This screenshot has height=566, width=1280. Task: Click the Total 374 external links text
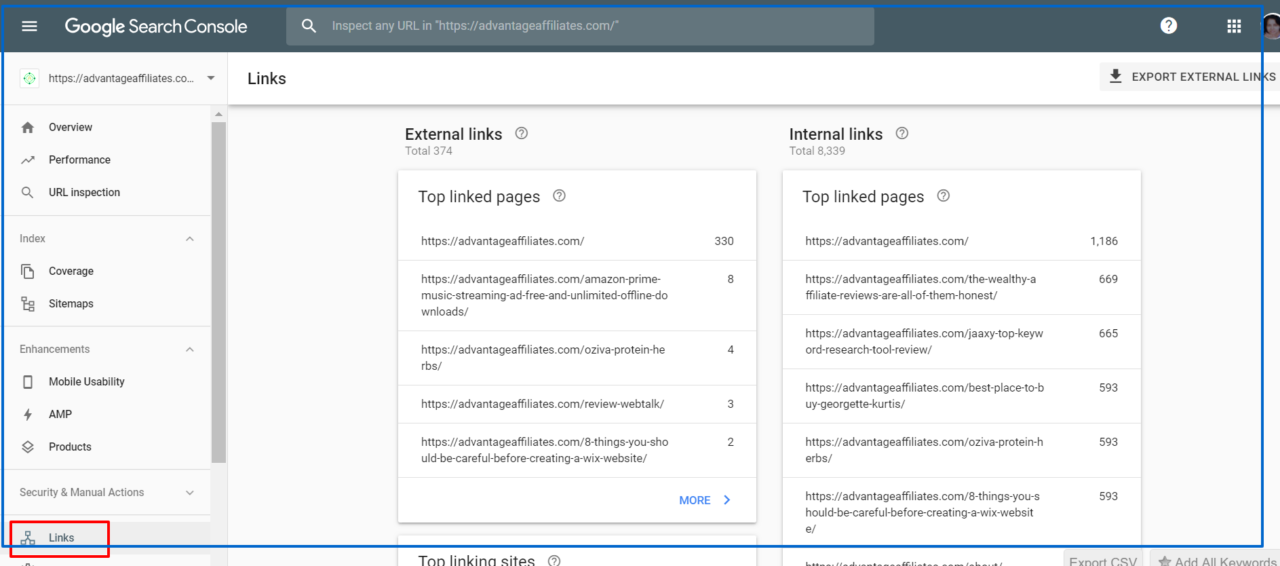tap(429, 151)
